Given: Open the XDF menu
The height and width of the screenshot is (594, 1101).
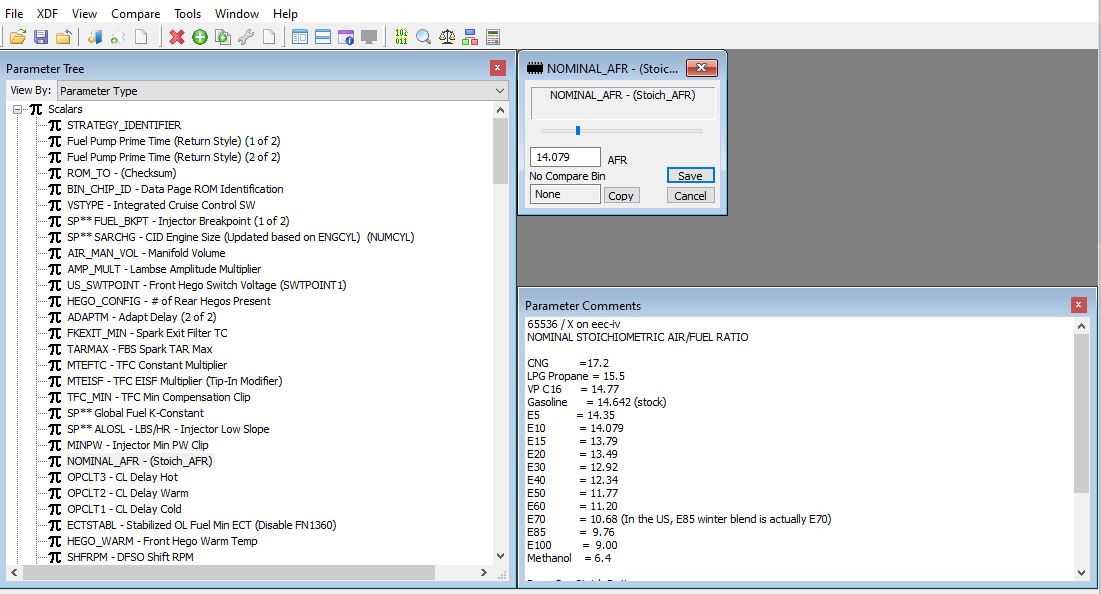Looking at the screenshot, I should coord(47,13).
